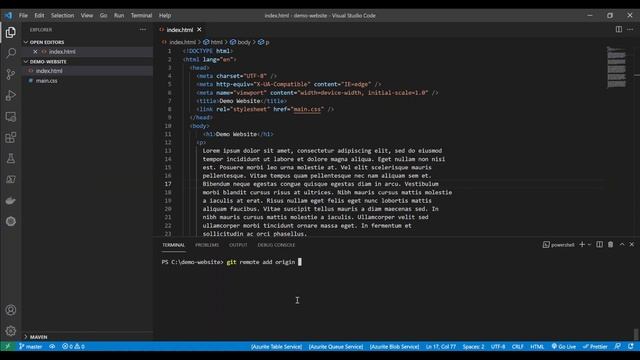The image size is (640, 360).
Task: Click Azurite Queue Service status item
Action: (x=336, y=347)
